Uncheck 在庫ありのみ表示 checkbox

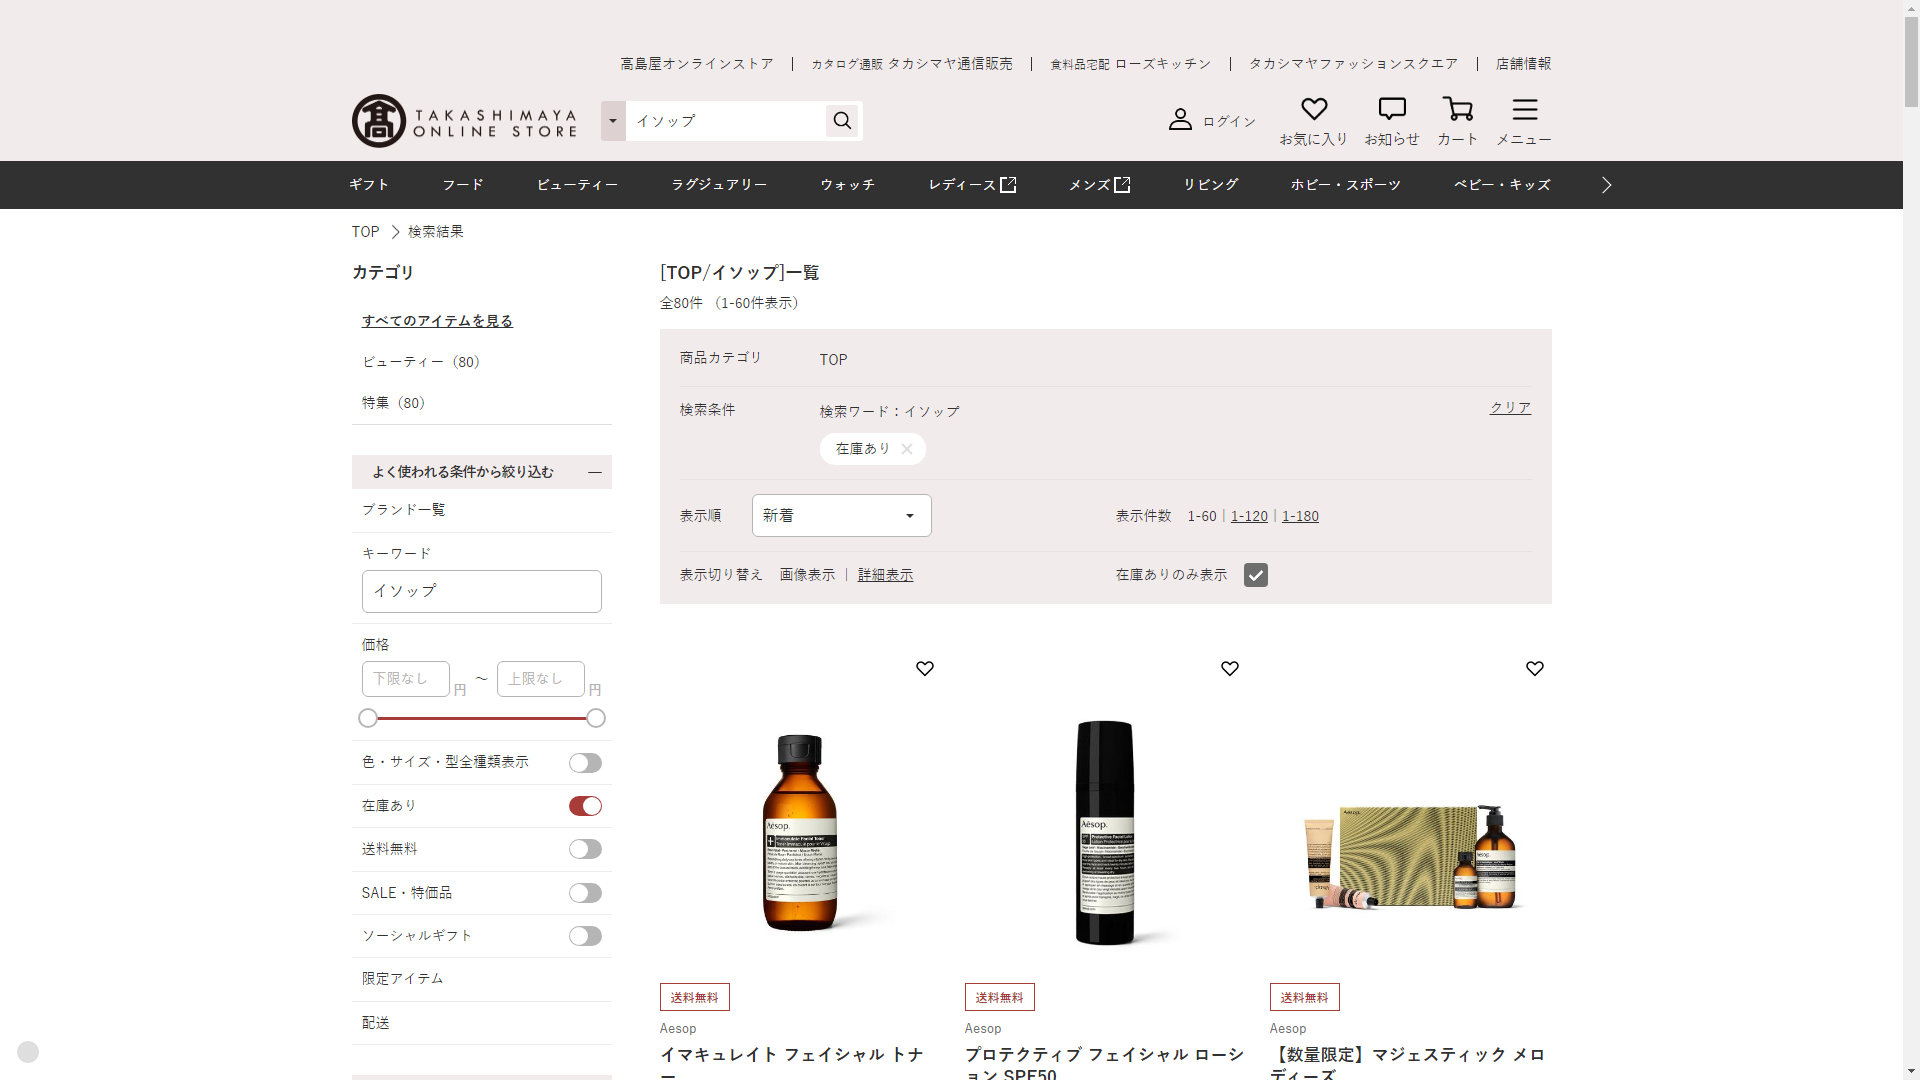1255,575
